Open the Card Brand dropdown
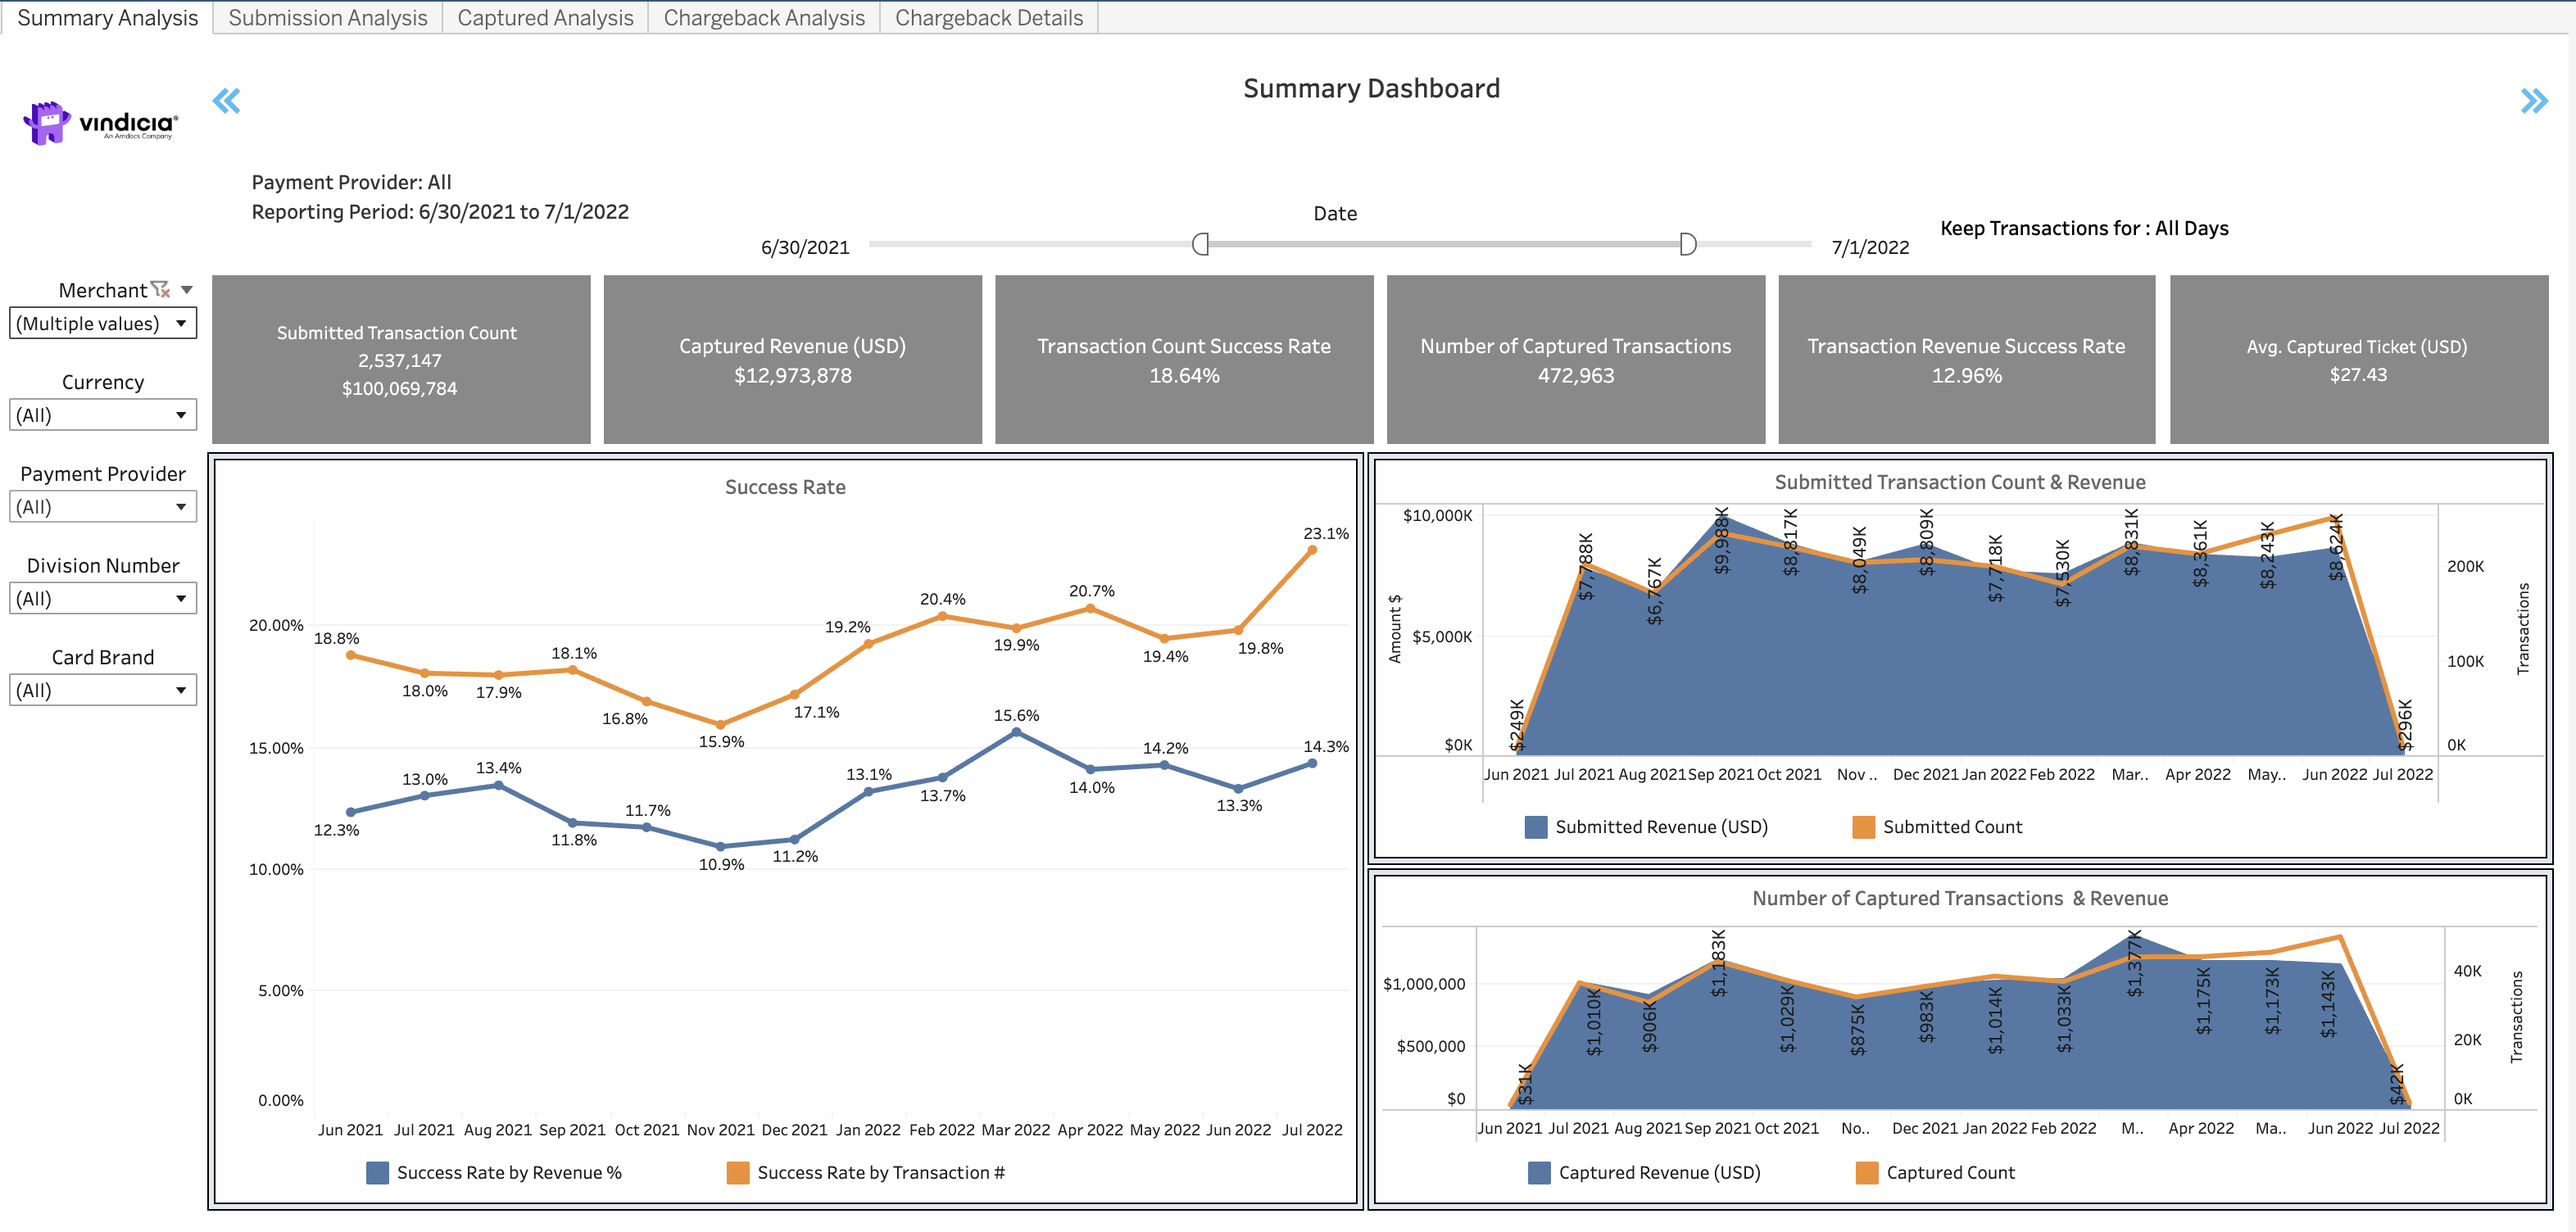This screenshot has width=2576, height=1232. 103,690
